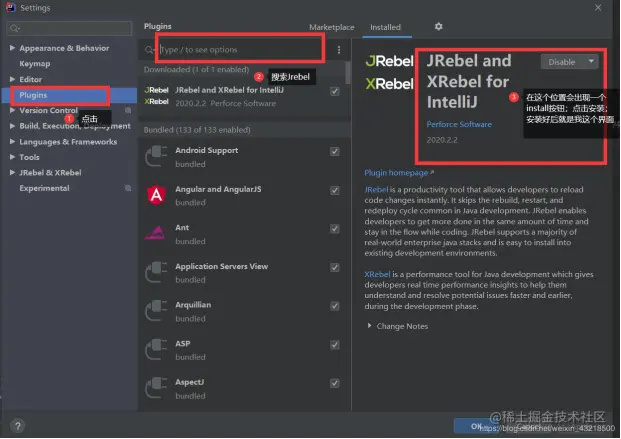Switch to the Installed tab
The image size is (621, 439).
coord(385,27)
